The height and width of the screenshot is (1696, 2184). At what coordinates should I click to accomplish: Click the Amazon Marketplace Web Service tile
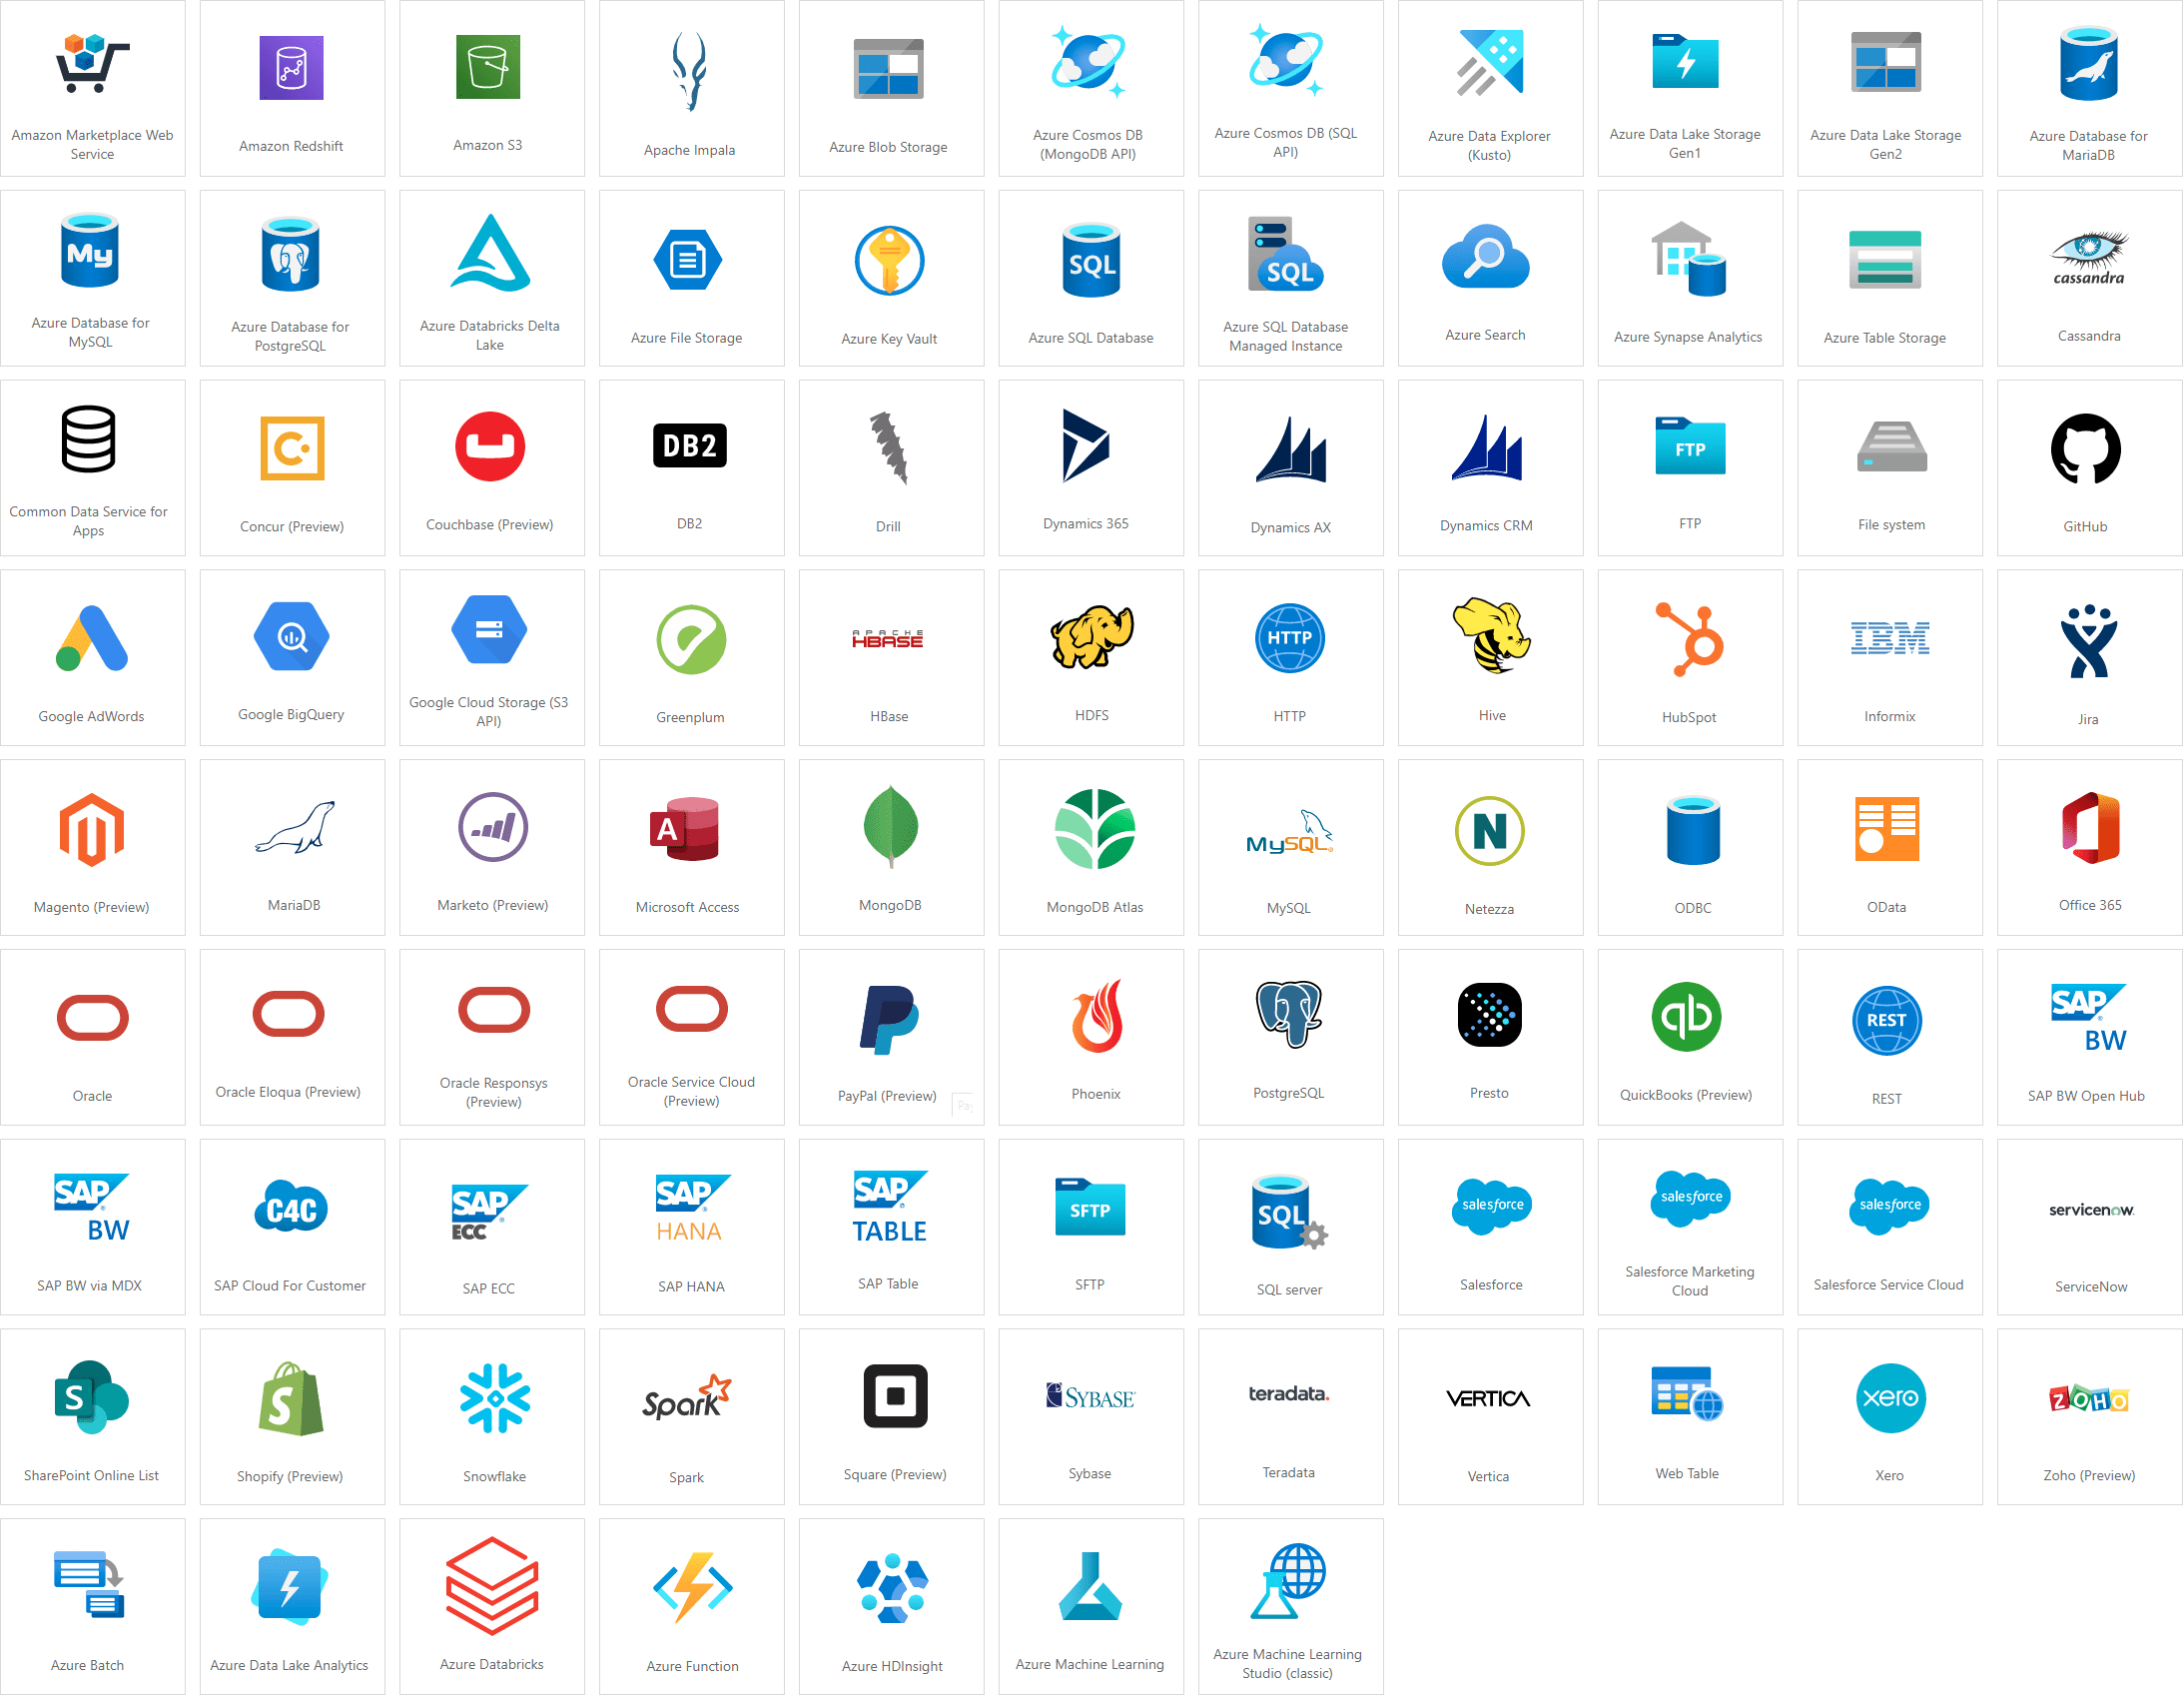click(92, 88)
